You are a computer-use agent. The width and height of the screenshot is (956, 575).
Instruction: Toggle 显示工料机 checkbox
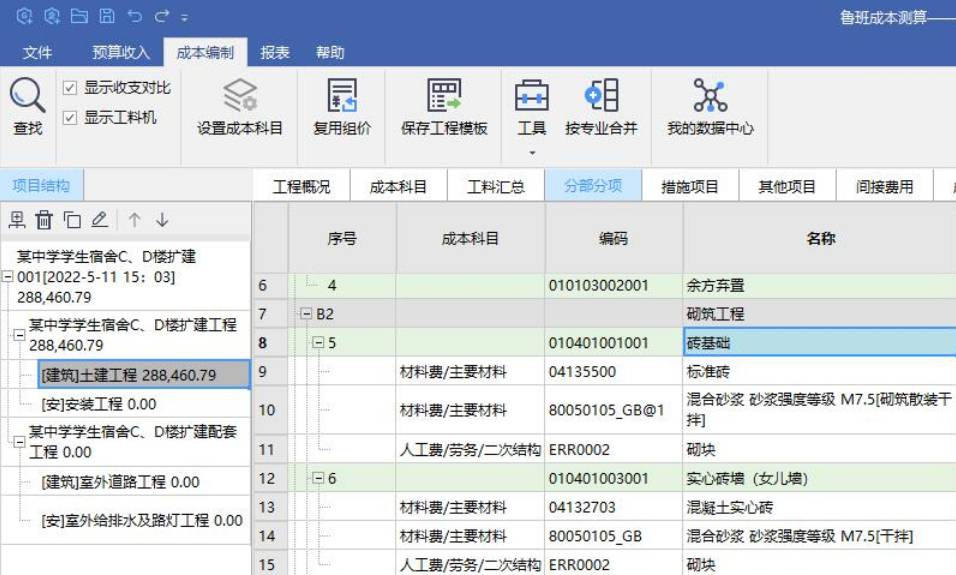70,117
